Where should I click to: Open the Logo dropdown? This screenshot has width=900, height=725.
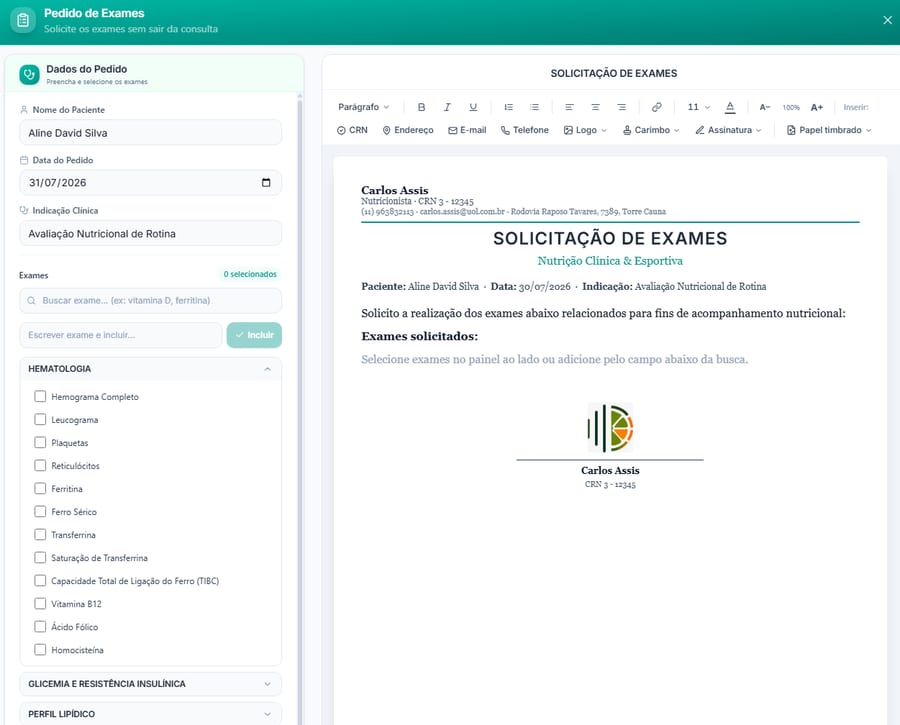pyautogui.click(x=585, y=130)
